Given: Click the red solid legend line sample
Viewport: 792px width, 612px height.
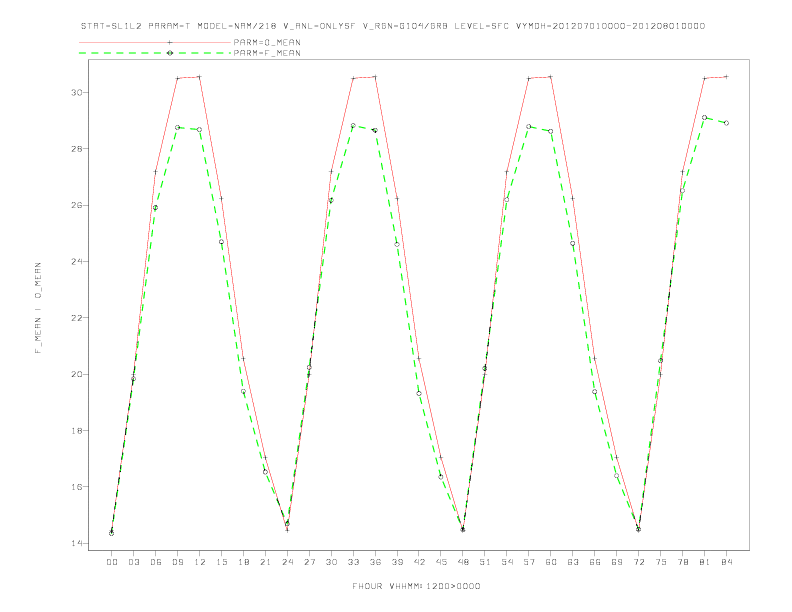Looking at the screenshot, I should point(155,42).
